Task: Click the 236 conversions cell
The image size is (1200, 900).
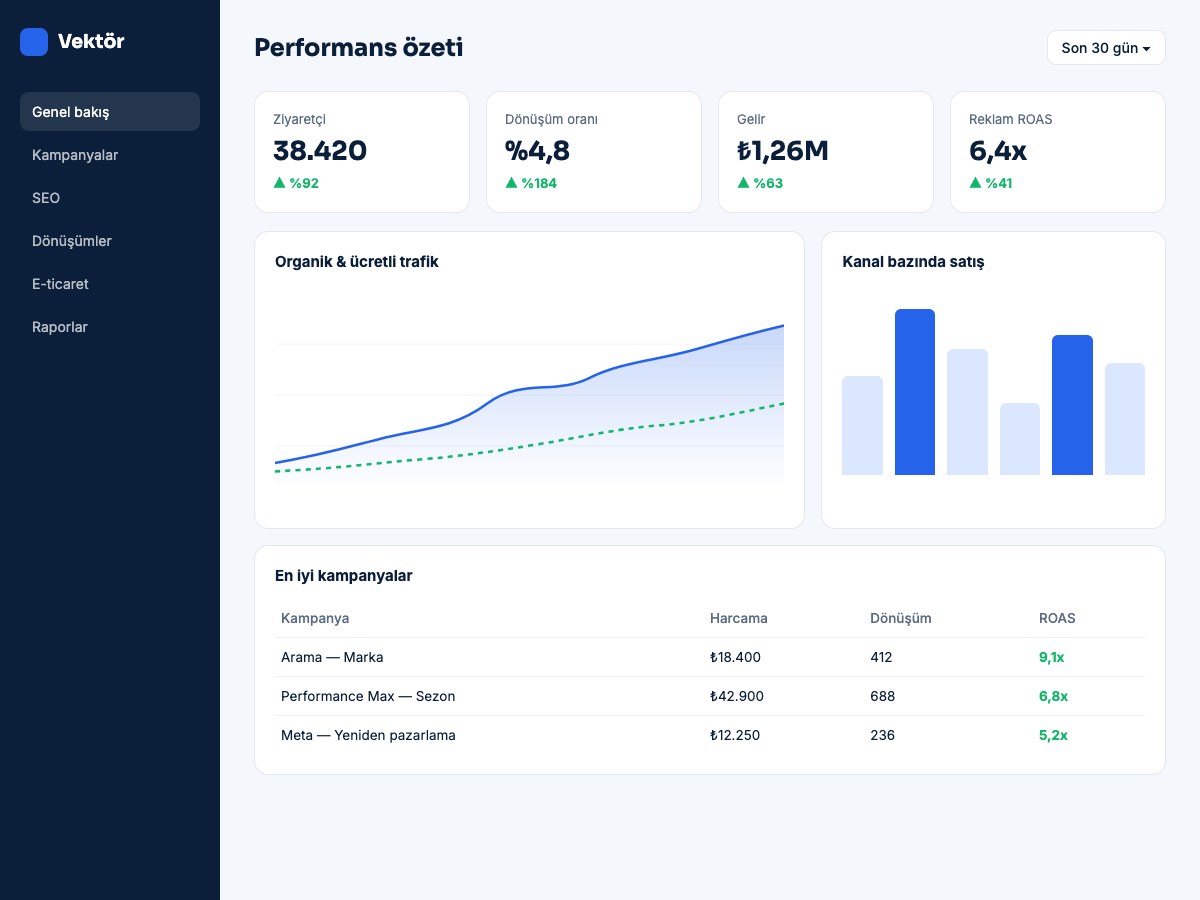Action: pyautogui.click(x=883, y=735)
